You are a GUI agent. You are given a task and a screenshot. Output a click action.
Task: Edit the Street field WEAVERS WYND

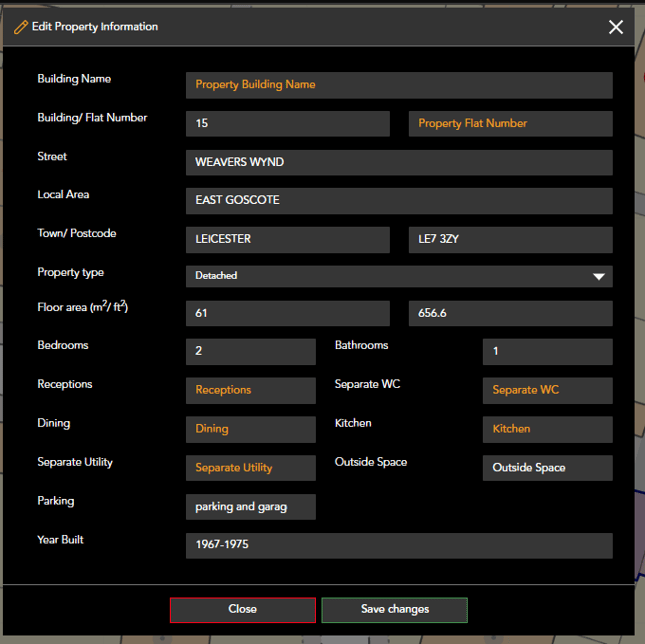pos(398,162)
